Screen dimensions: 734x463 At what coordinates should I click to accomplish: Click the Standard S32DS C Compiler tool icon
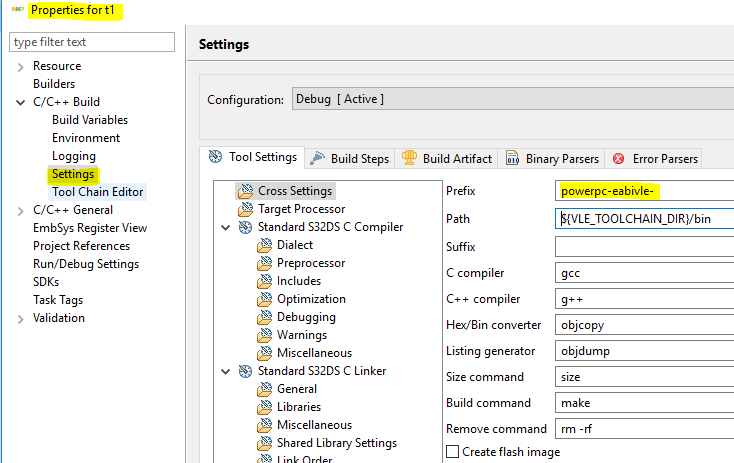point(246,227)
